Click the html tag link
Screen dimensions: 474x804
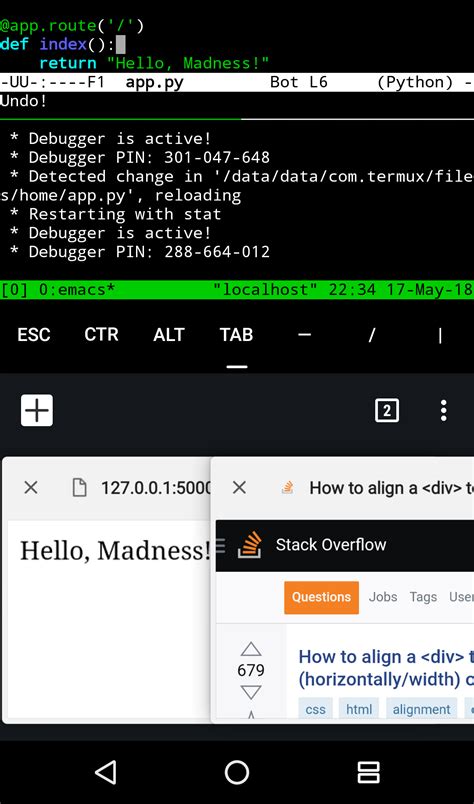coord(359,709)
